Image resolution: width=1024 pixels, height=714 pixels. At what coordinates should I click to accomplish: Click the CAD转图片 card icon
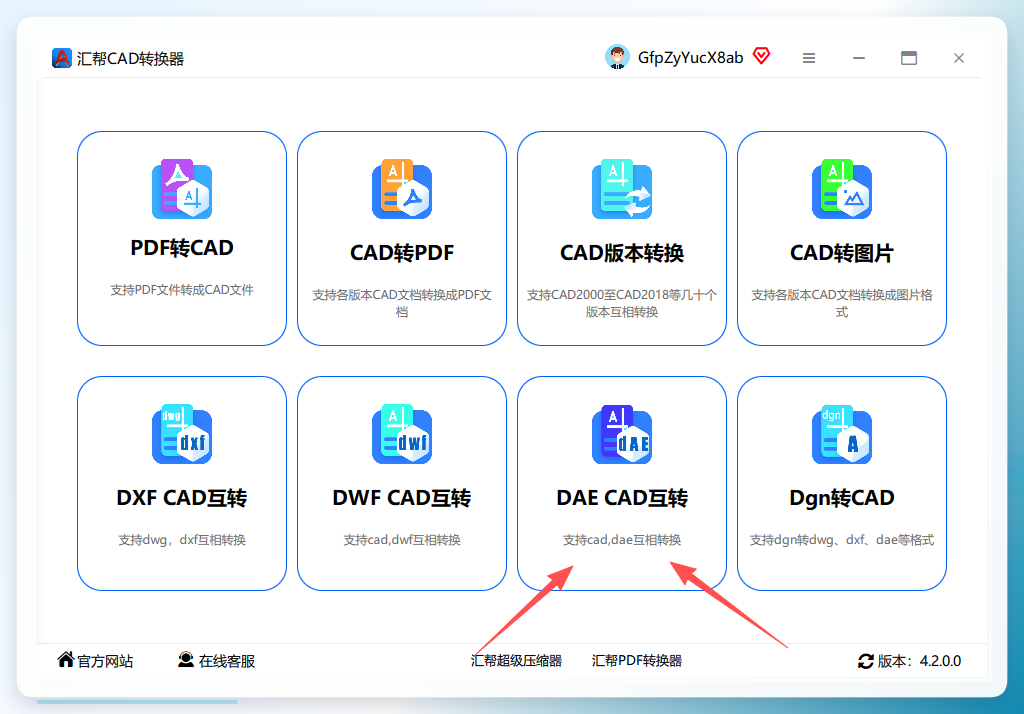[x=842, y=189]
